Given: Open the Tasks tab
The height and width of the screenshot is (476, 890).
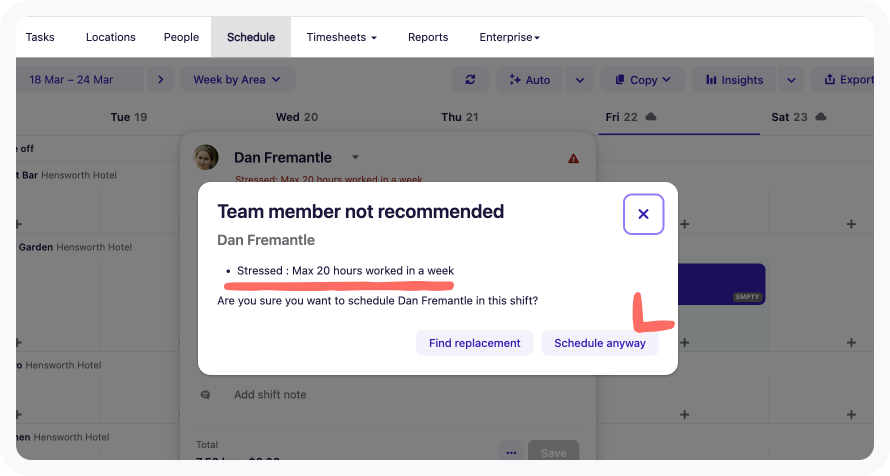Looking at the screenshot, I should click(40, 37).
